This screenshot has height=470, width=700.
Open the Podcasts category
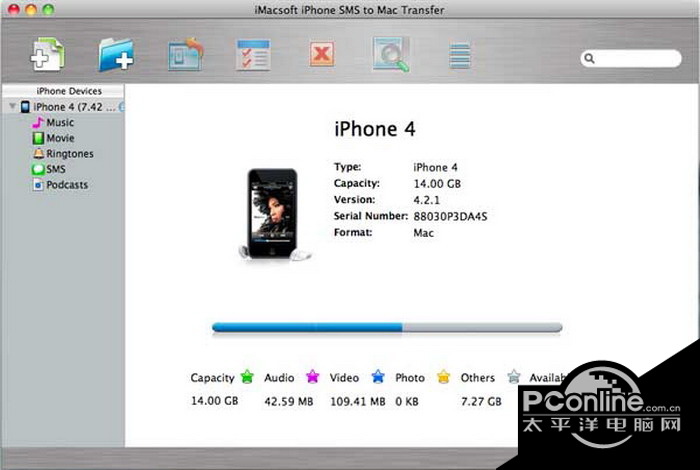pos(60,185)
